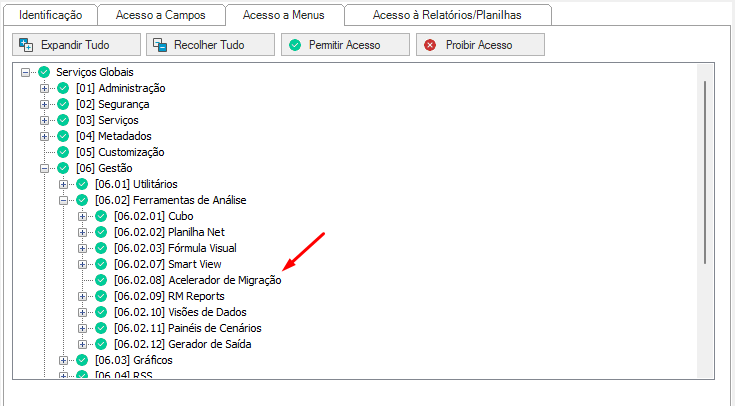Click the Expandir Tudo icon
This screenshot has width=735, height=406.
[26, 45]
